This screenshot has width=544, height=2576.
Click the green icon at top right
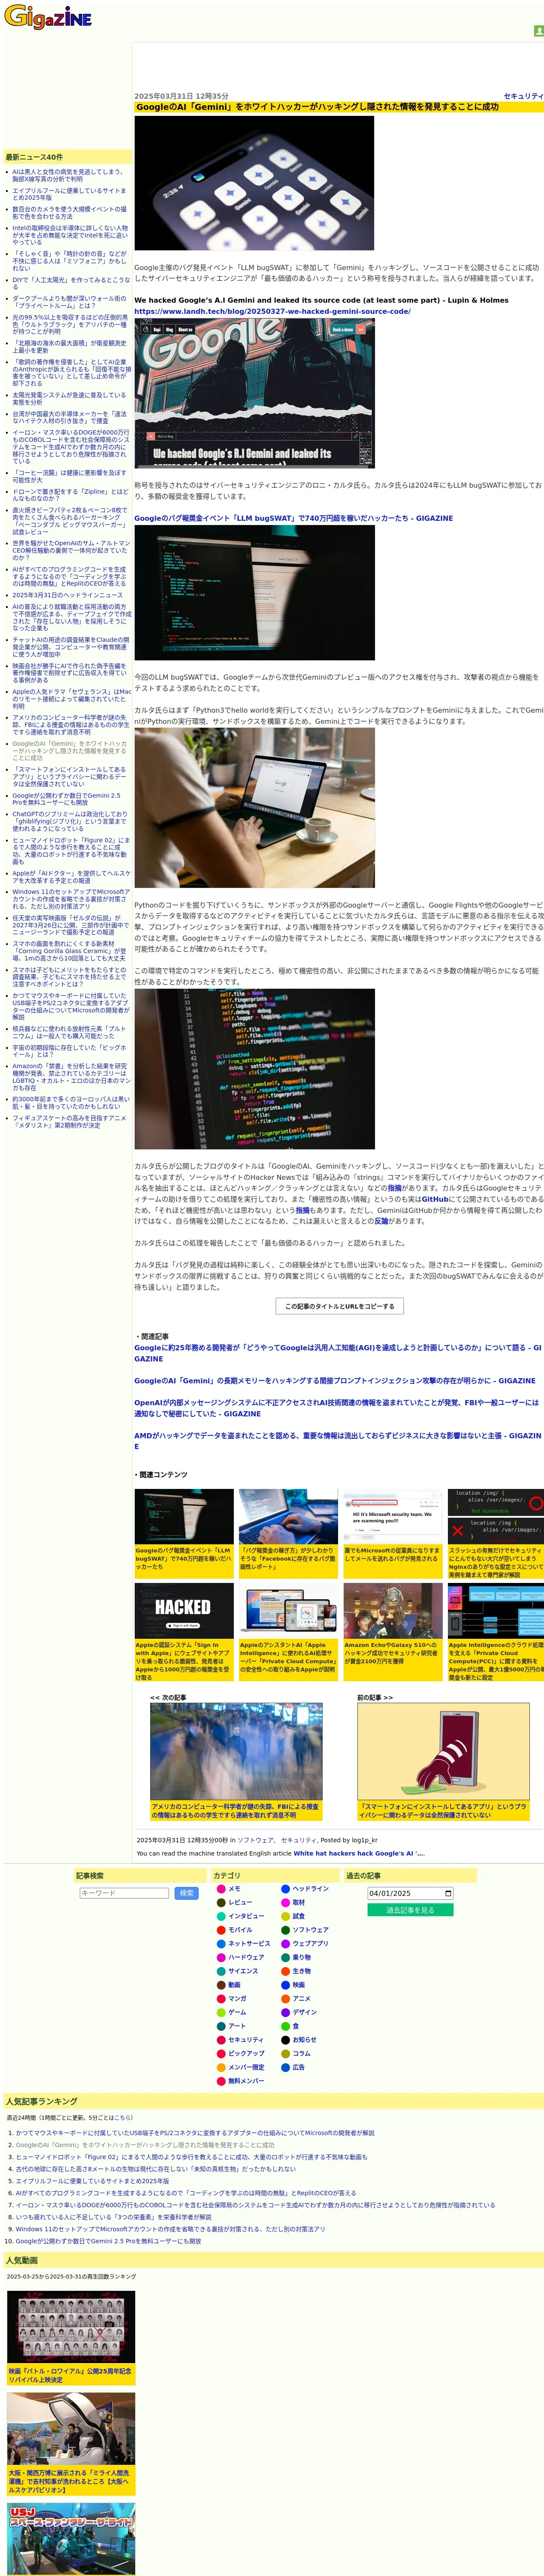[538, 31]
